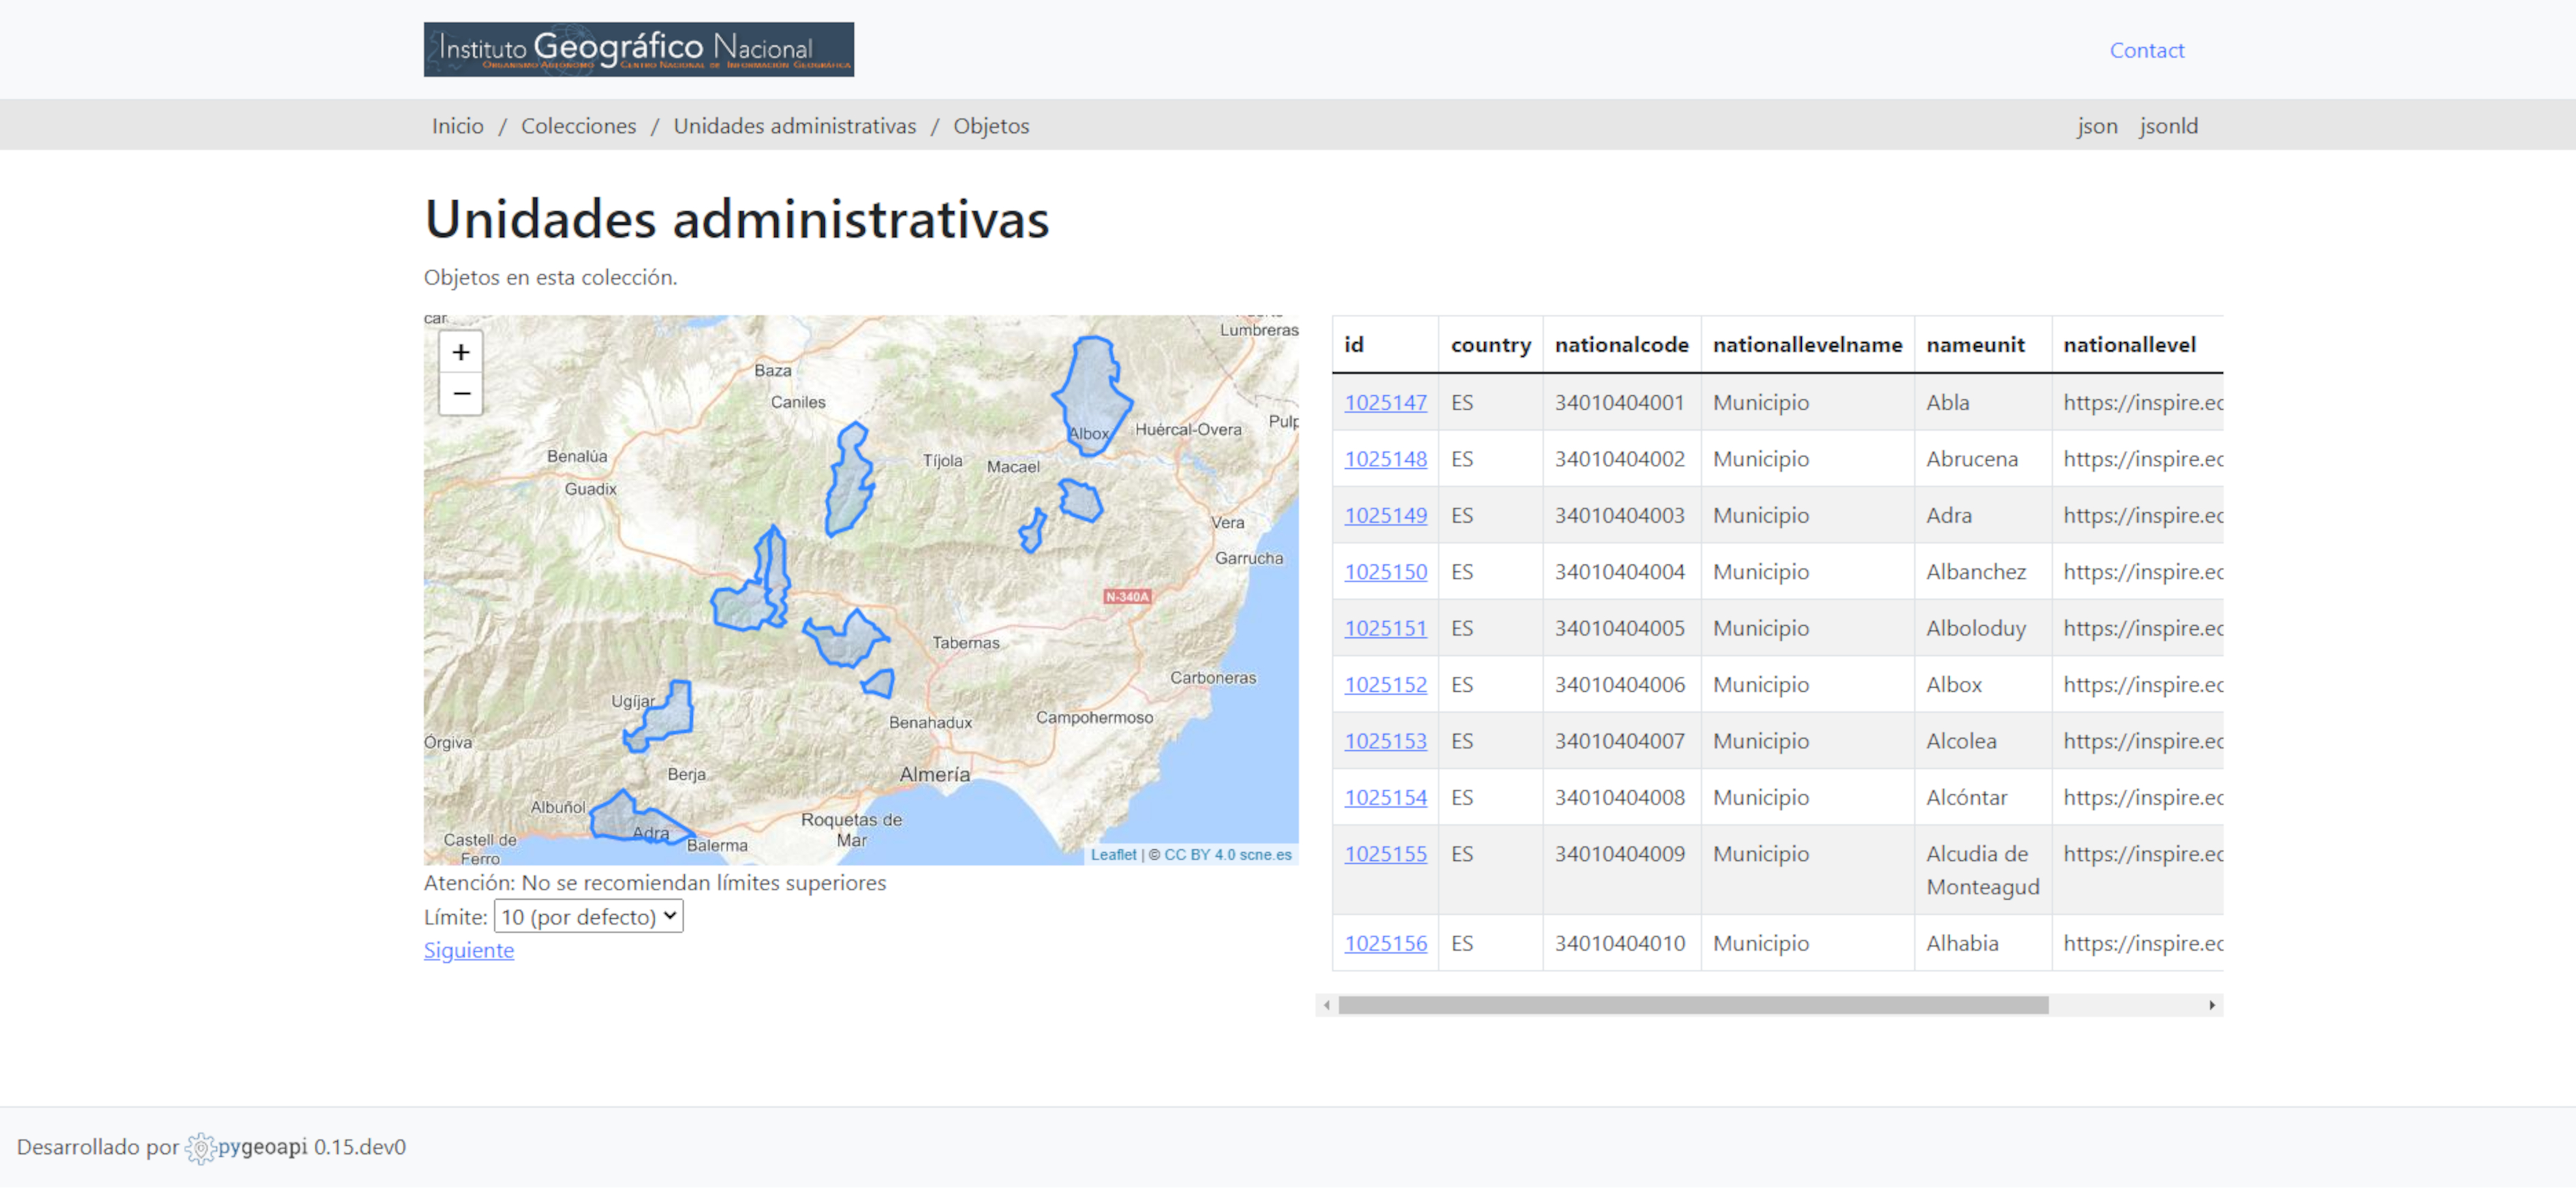Click the Instituto Geográfico Nacional logo
Image resolution: width=2576 pixels, height=1188 pixels.
coord(638,49)
